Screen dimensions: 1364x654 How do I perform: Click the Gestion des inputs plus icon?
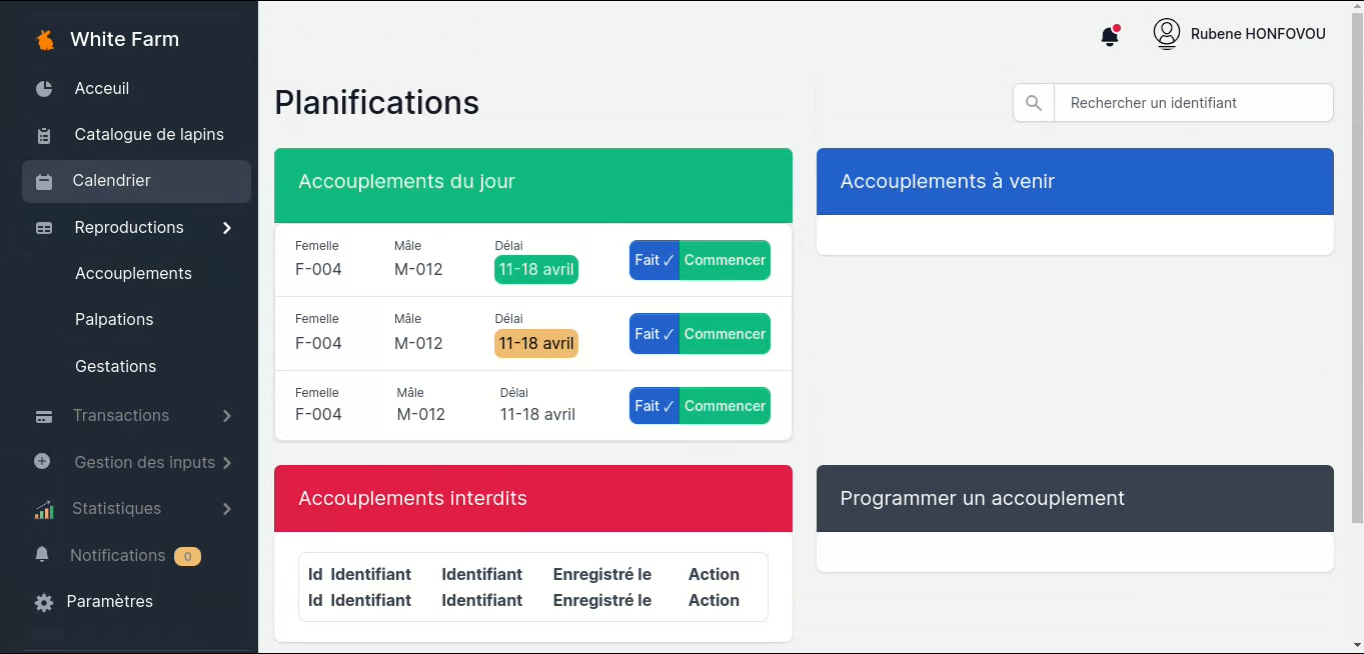(42, 462)
